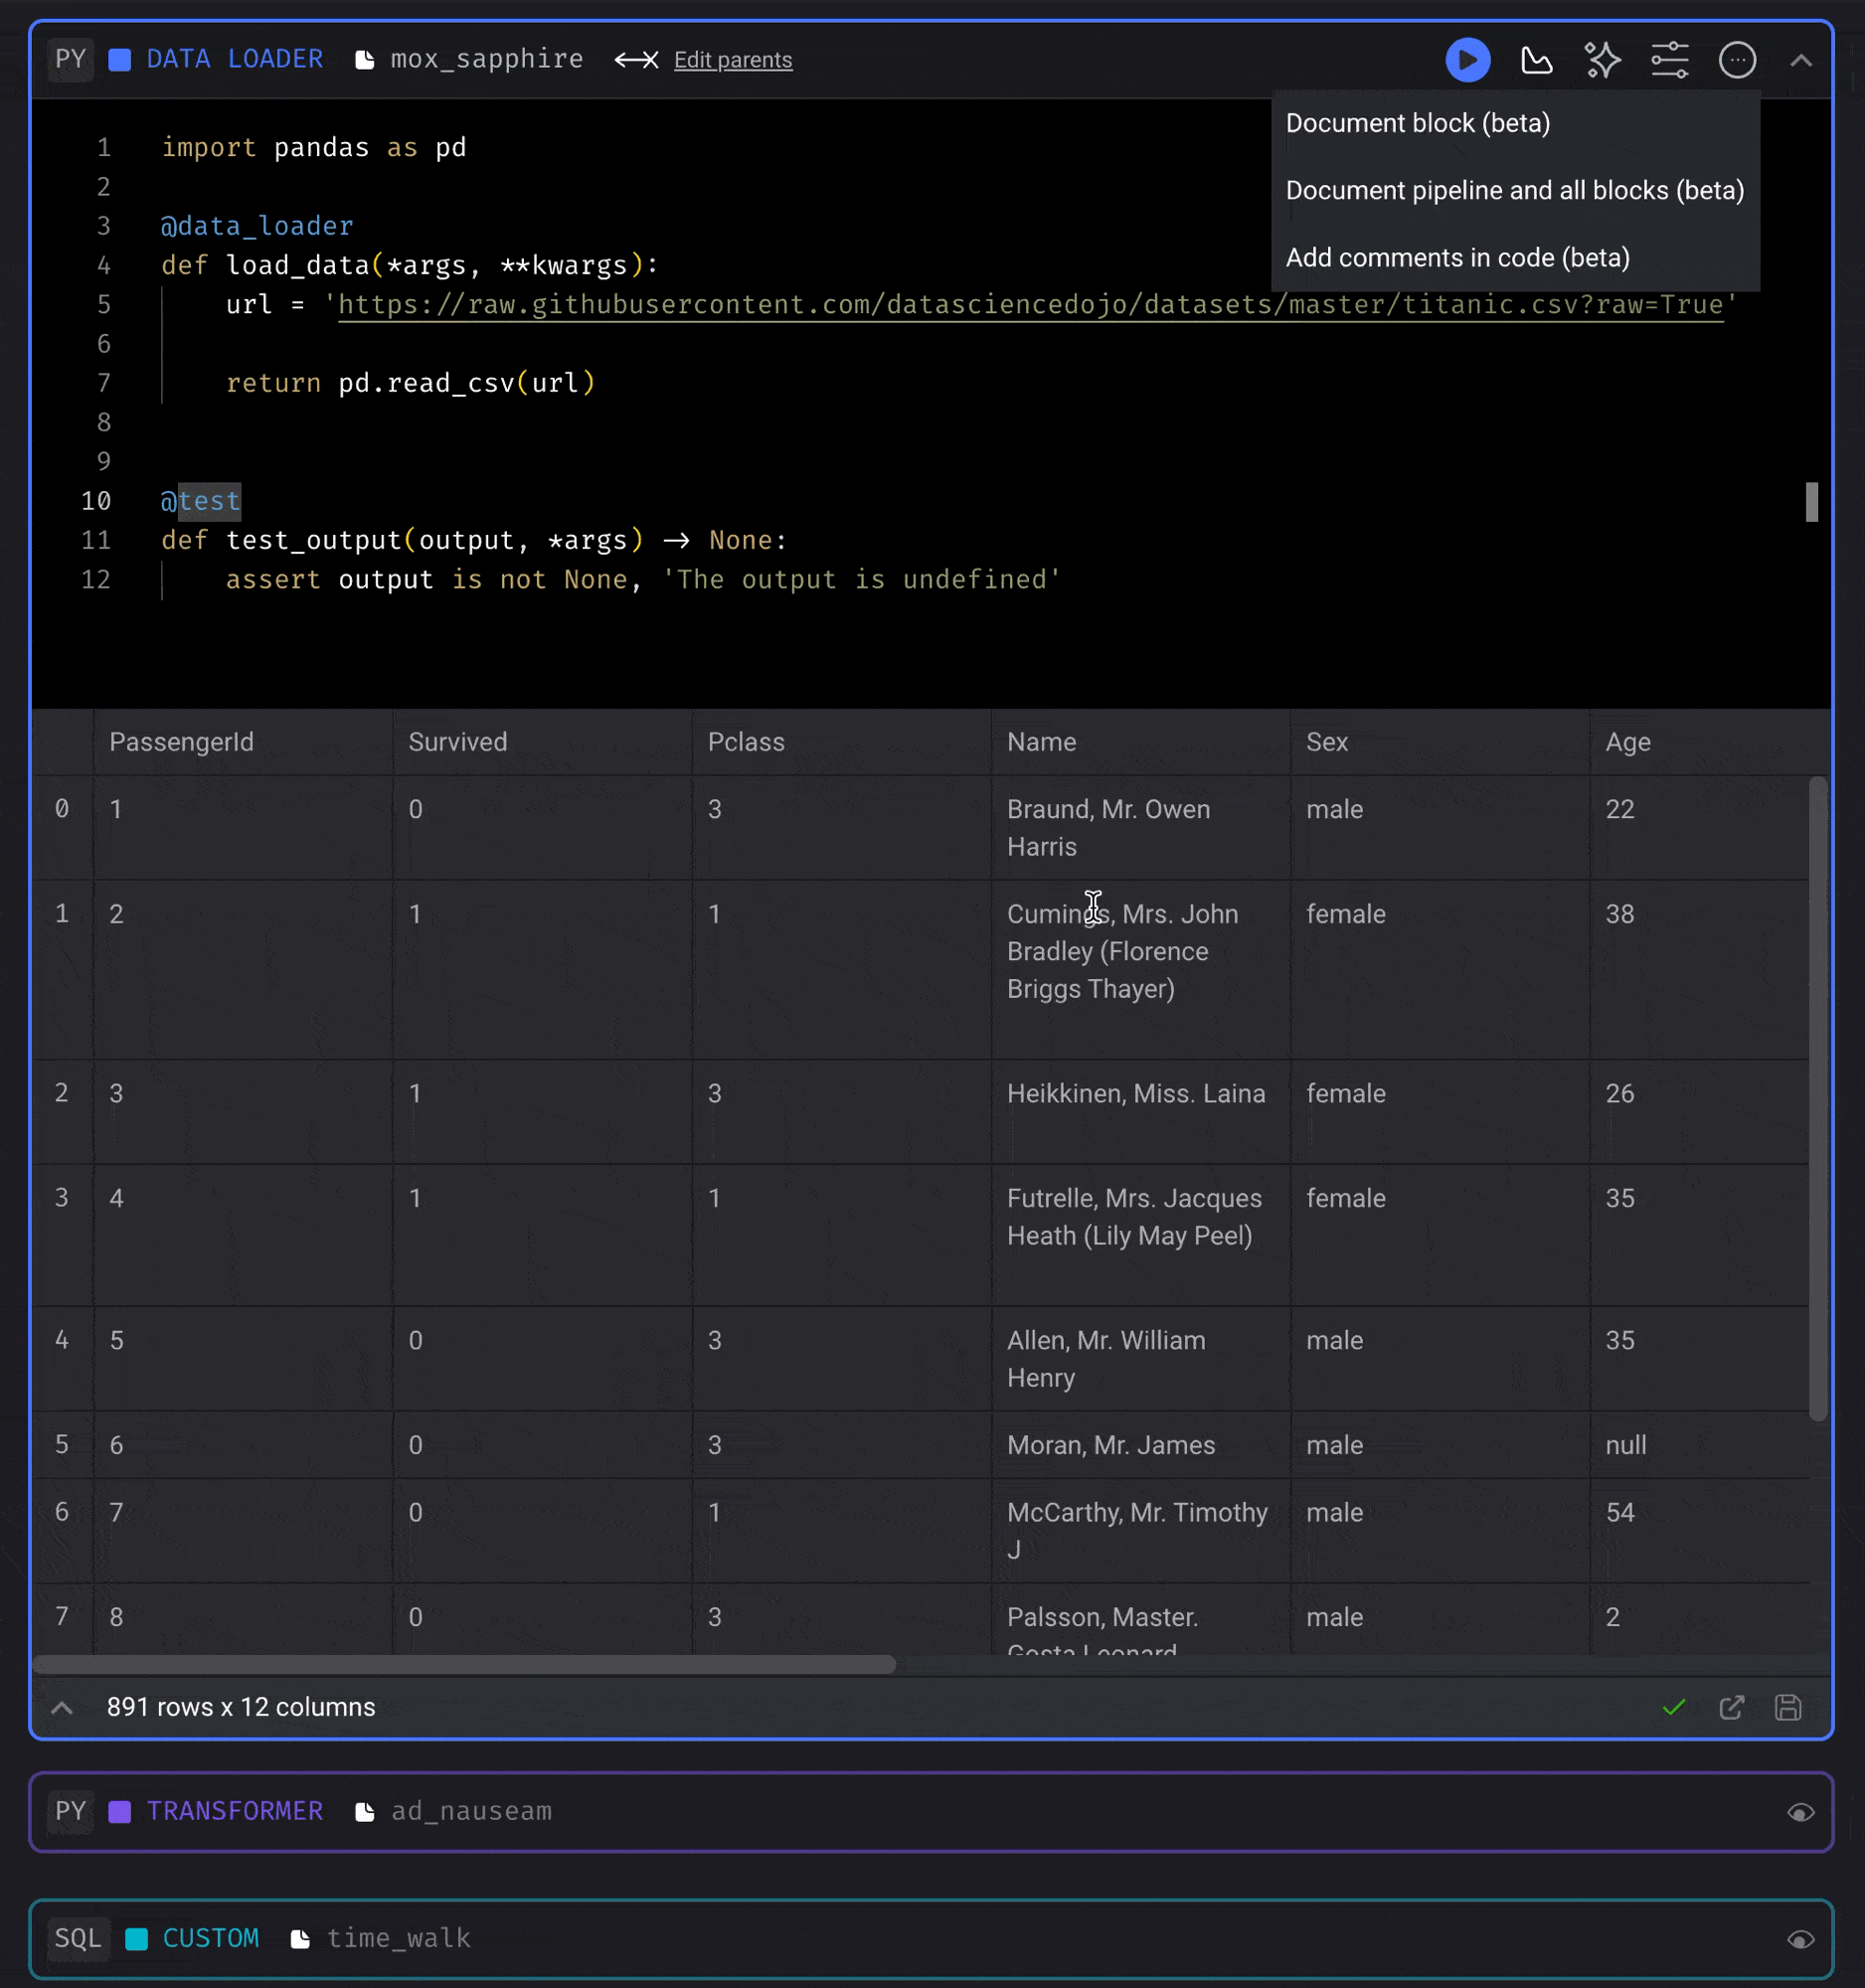Click the mox_sapphire file icon

(365, 60)
